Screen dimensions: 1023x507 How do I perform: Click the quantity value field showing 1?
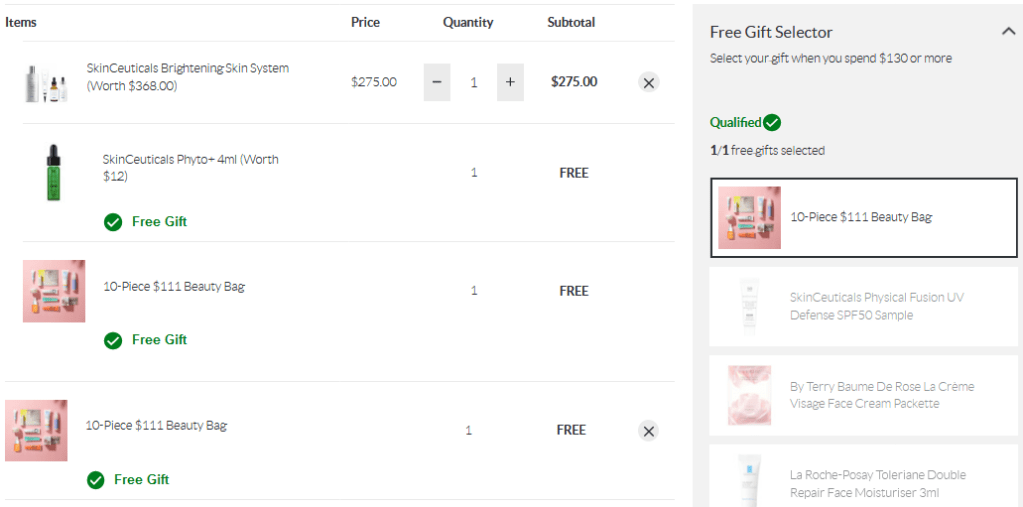tap(474, 82)
